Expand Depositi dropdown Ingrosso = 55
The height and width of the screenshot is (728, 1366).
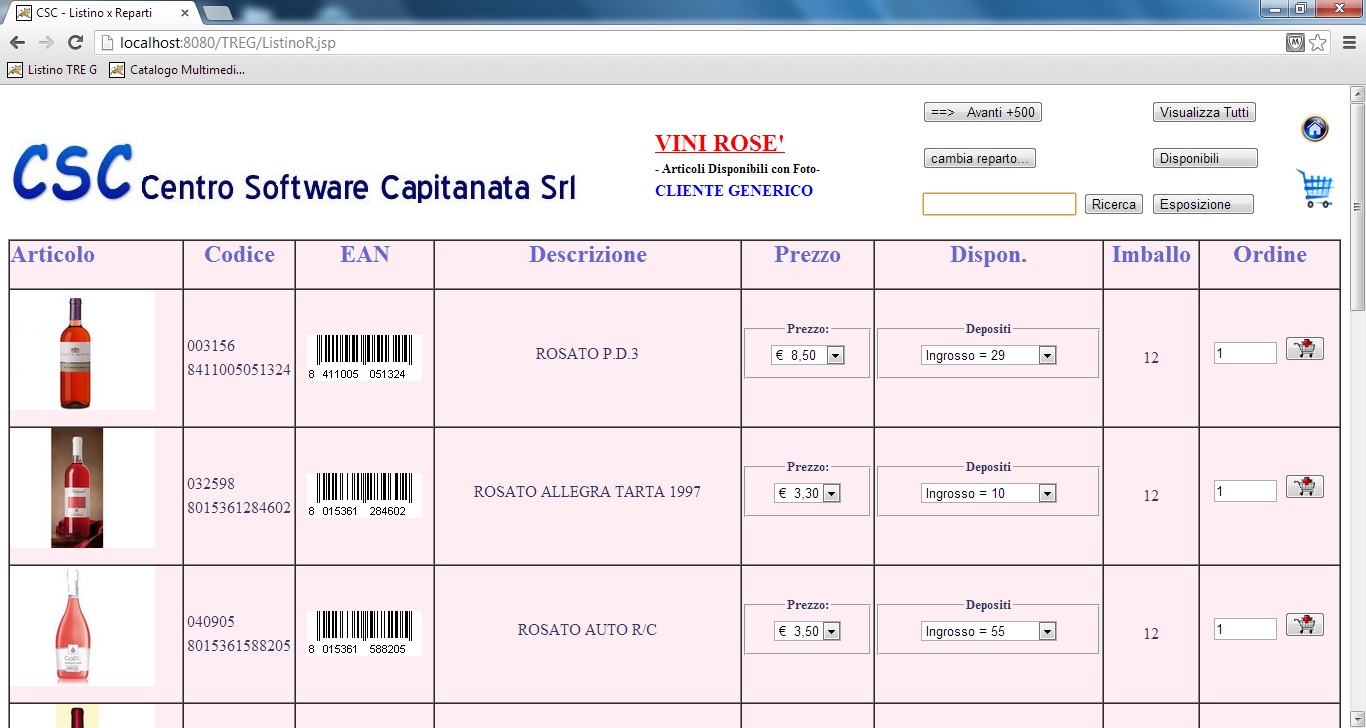tap(988, 631)
